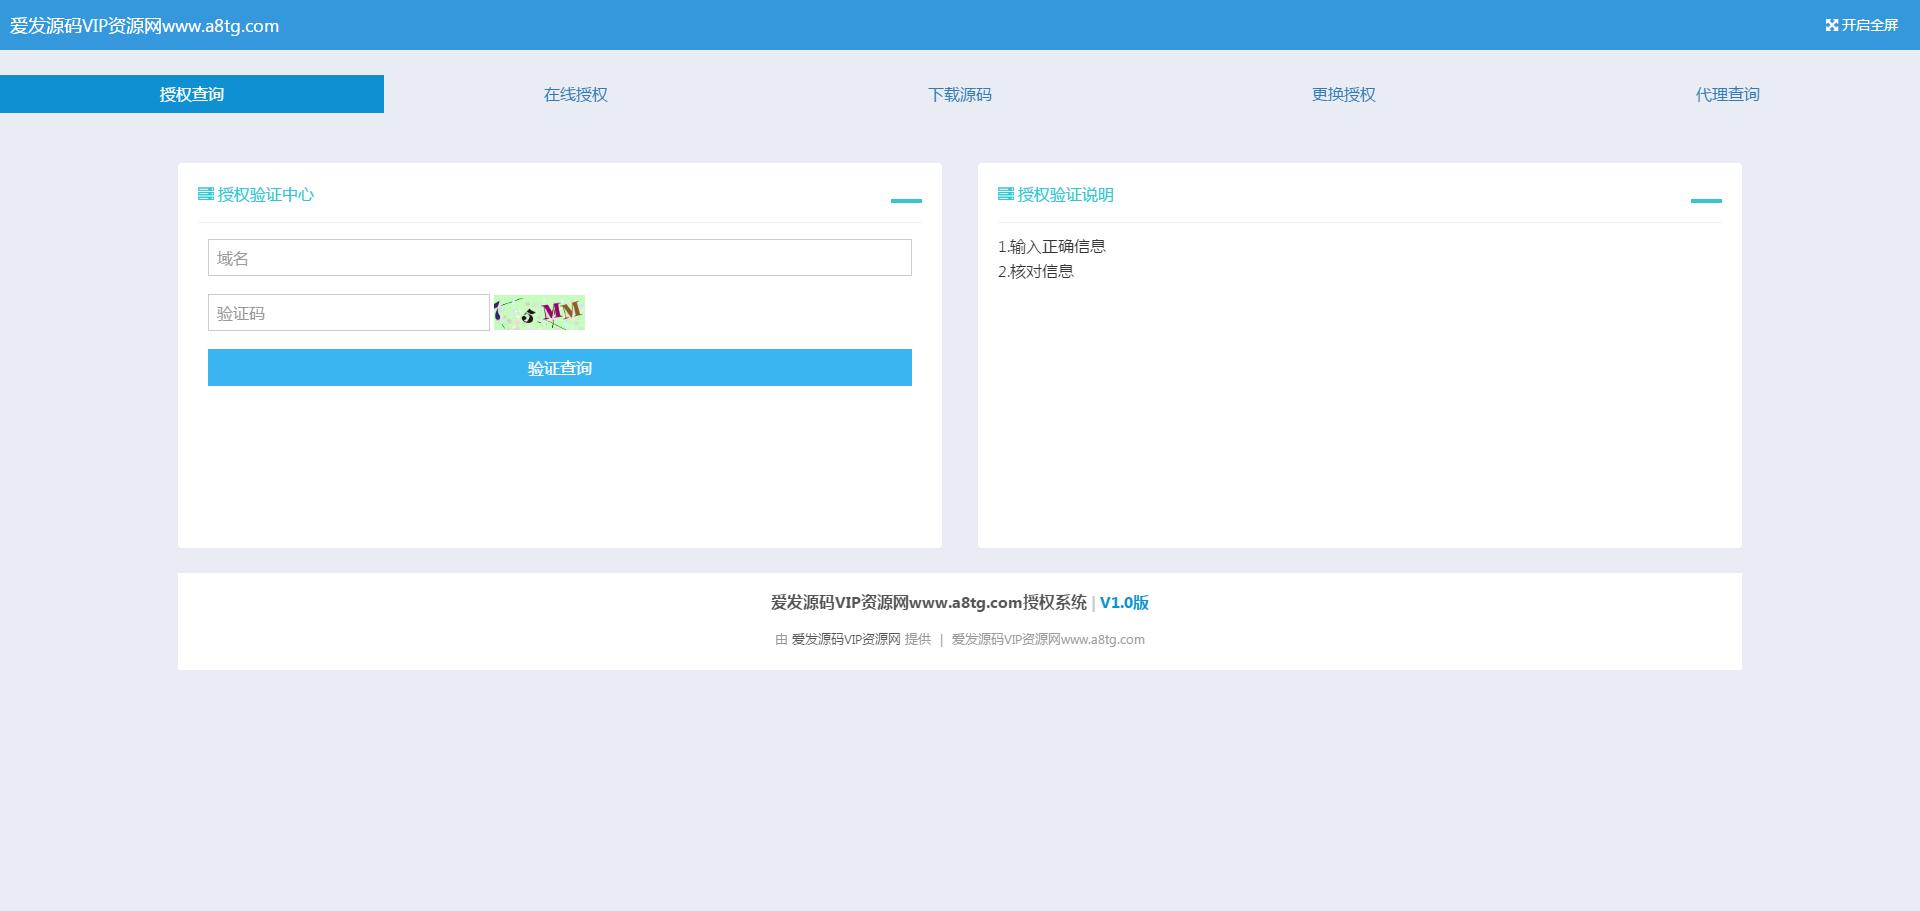Click the 开启全屏 fullscreen icon

[1831, 25]
